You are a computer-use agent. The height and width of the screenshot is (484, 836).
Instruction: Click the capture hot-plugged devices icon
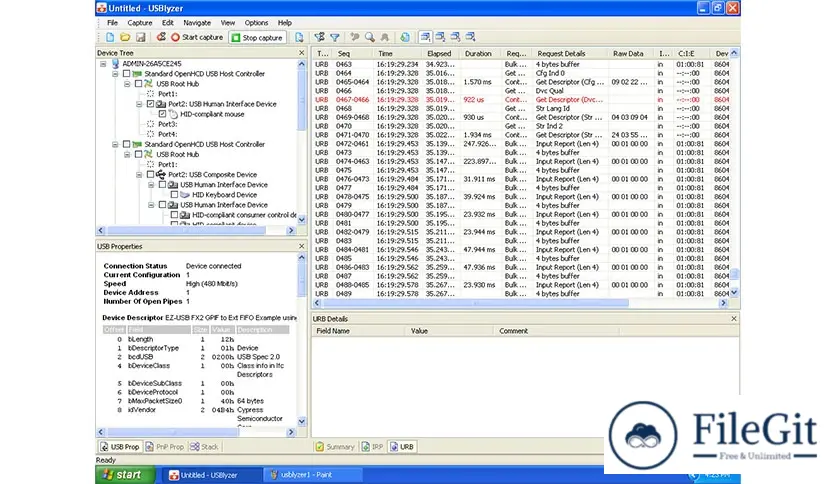click(160, 37)
